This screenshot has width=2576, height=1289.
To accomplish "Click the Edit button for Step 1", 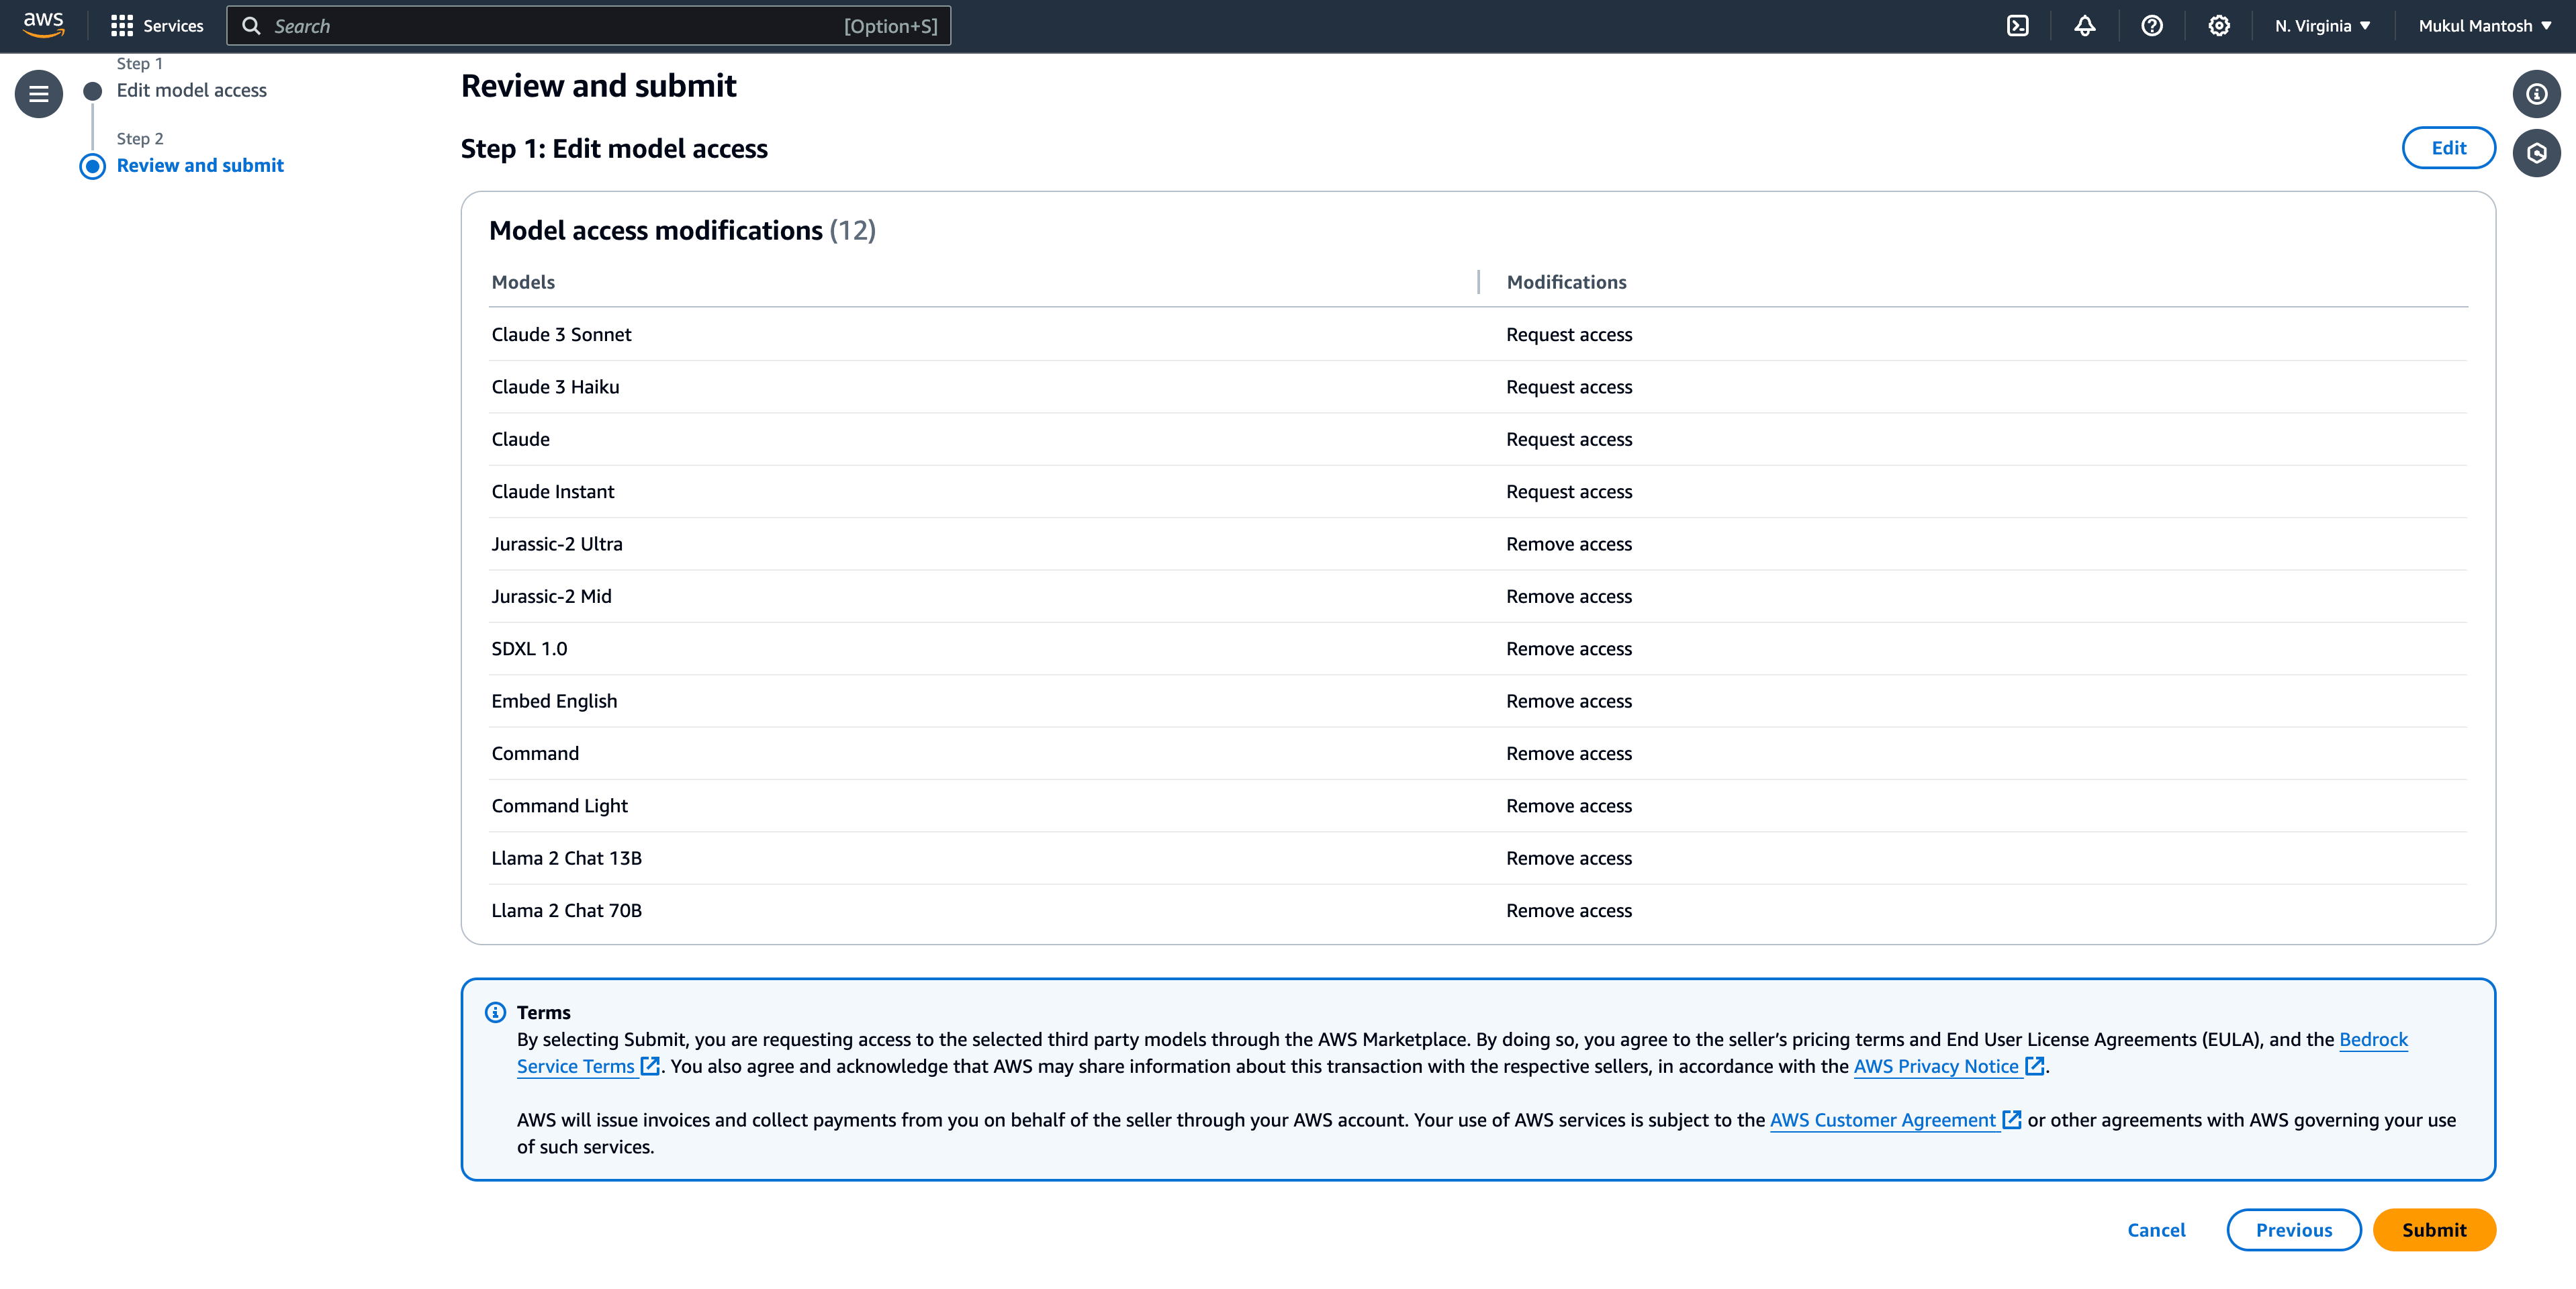I will click(2448, 148).
